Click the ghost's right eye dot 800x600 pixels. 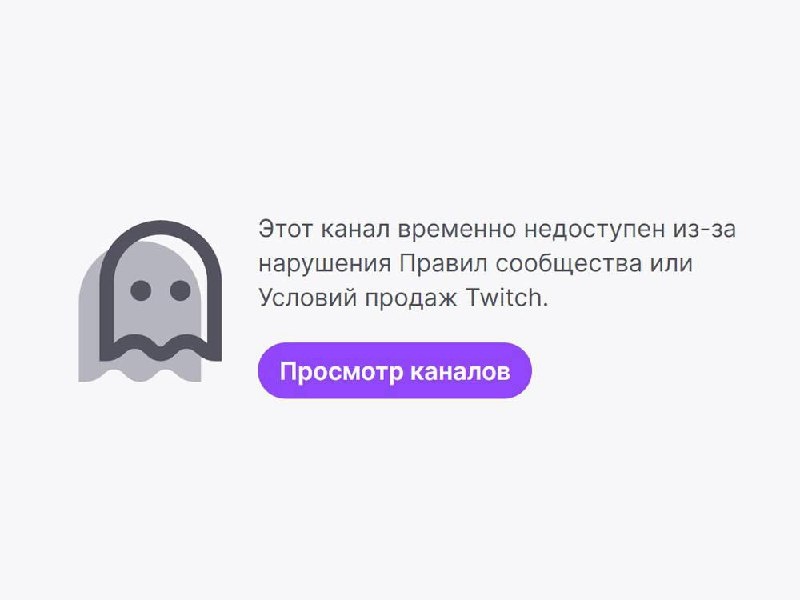point(180,290)
